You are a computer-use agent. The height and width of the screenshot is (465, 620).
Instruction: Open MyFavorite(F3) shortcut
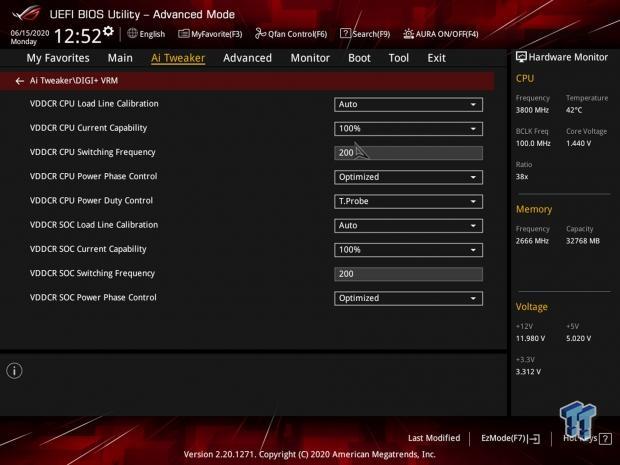pos(210,34)
